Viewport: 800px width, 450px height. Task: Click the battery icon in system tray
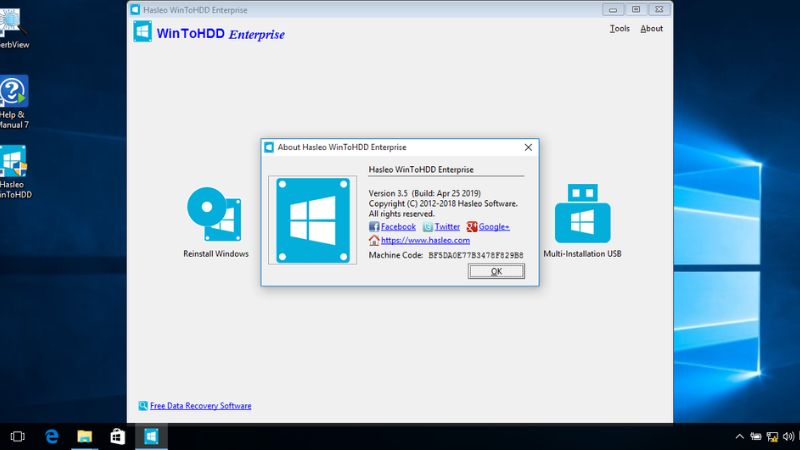(x=756, y=436)
